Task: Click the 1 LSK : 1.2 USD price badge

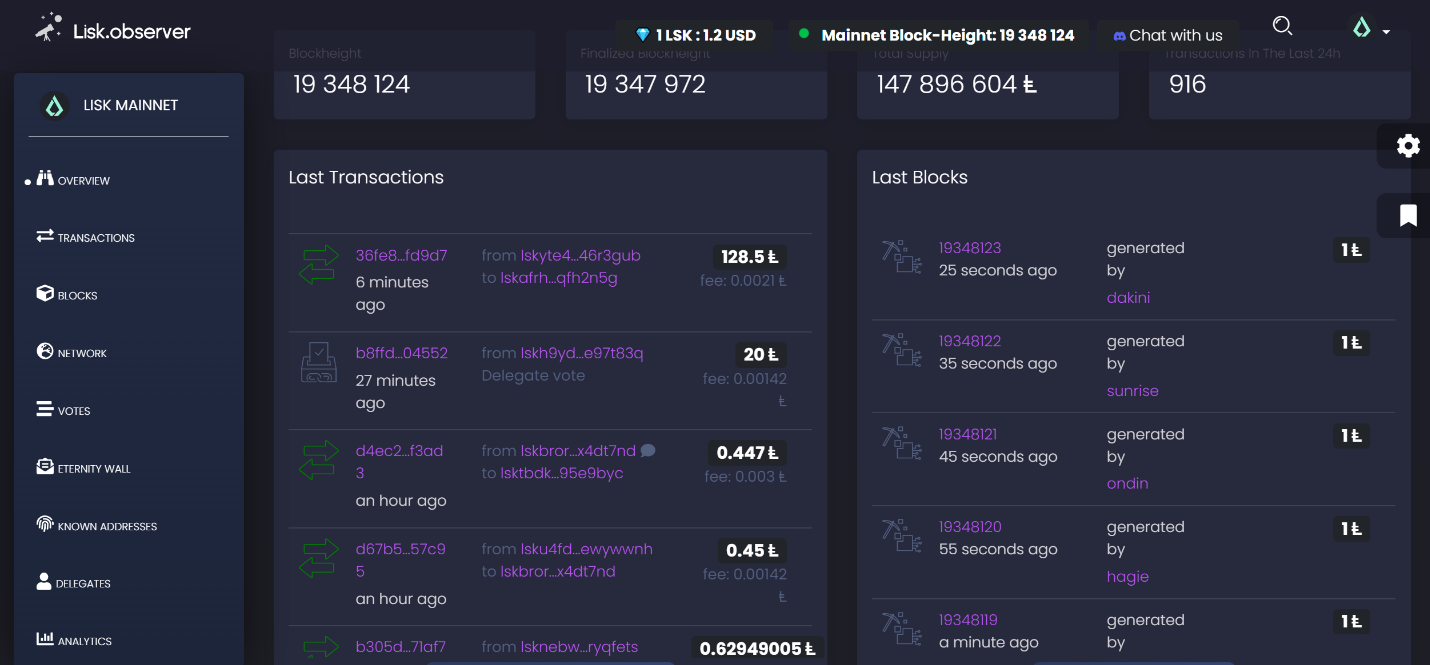Action: point(696,35)
